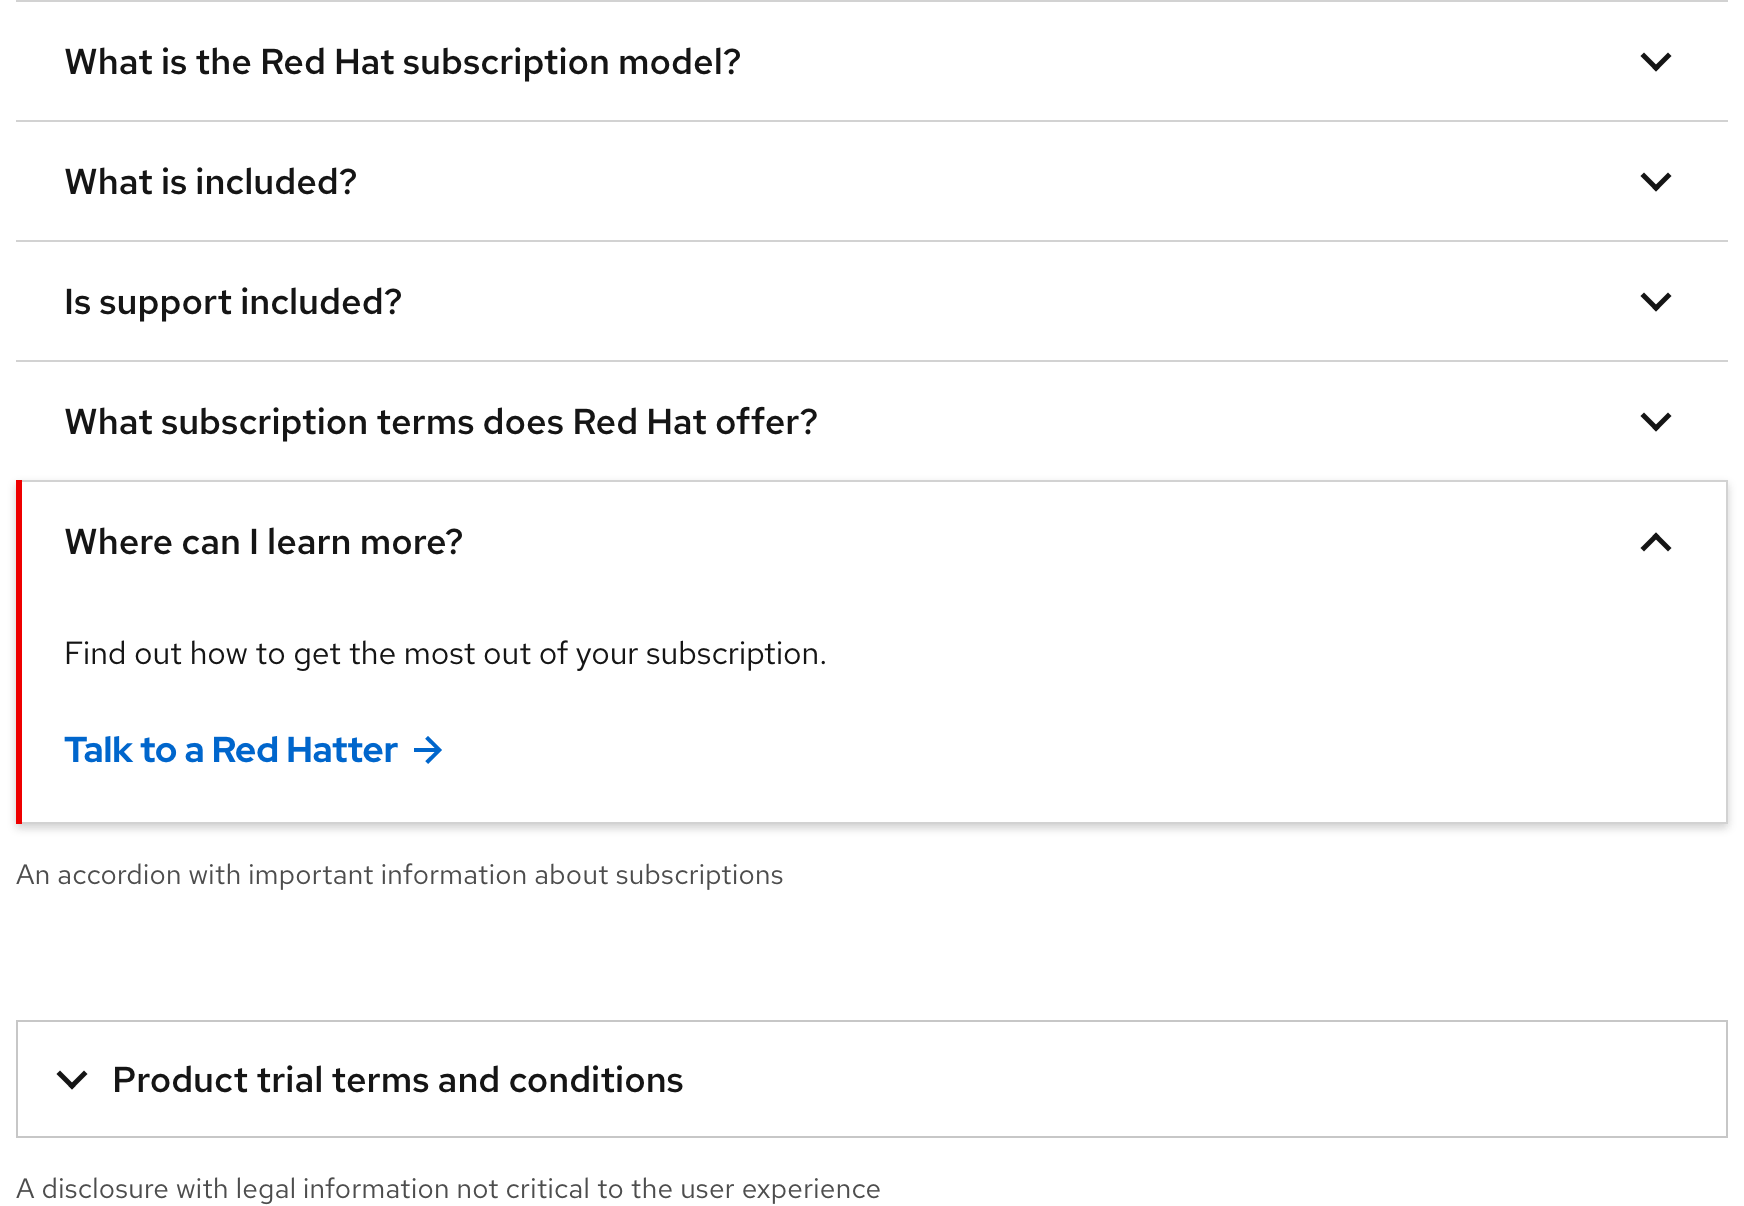Click the chevron beside 'What is included?'
Viewport: 1744px width, 1206px height.
(1654, 182)
